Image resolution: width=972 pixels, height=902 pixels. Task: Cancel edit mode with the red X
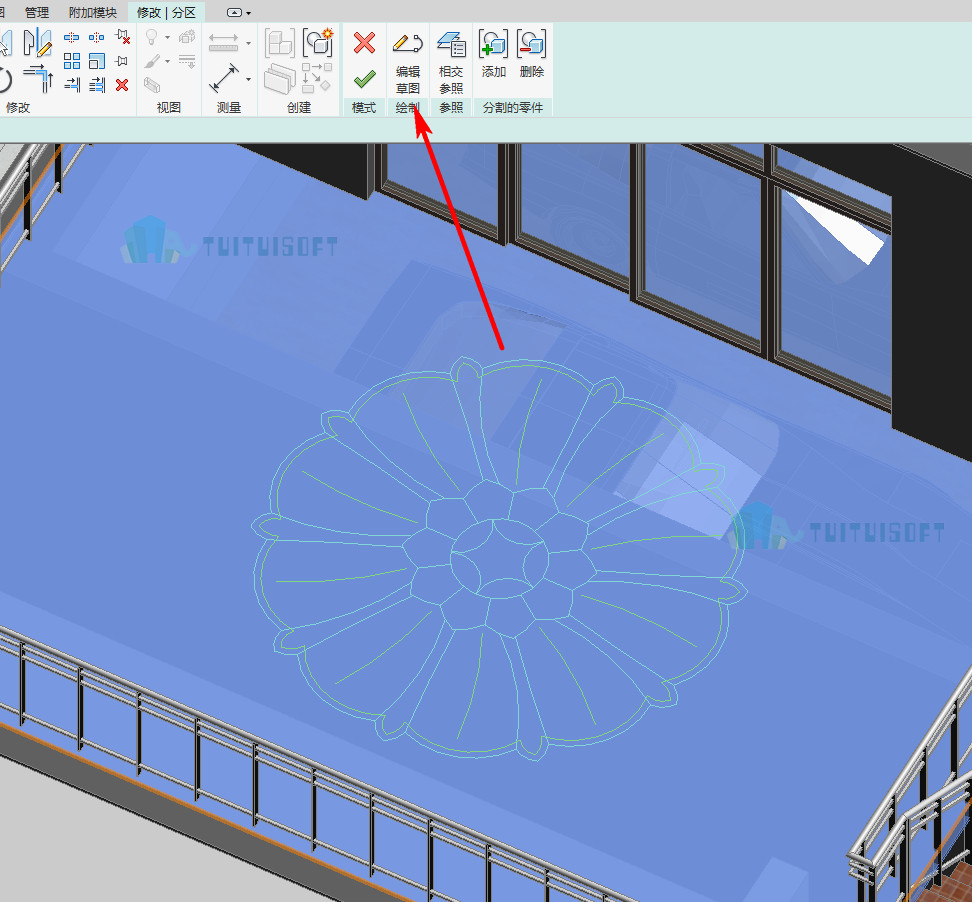pos(364,43)
